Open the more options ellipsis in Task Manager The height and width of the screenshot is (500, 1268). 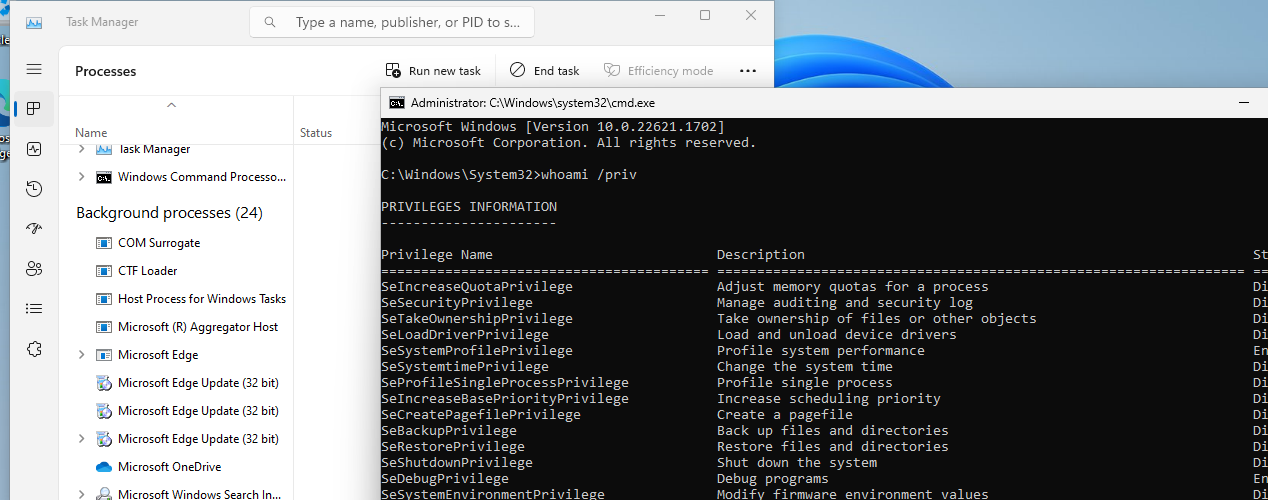pyautogui.click(x=748, y=71)
